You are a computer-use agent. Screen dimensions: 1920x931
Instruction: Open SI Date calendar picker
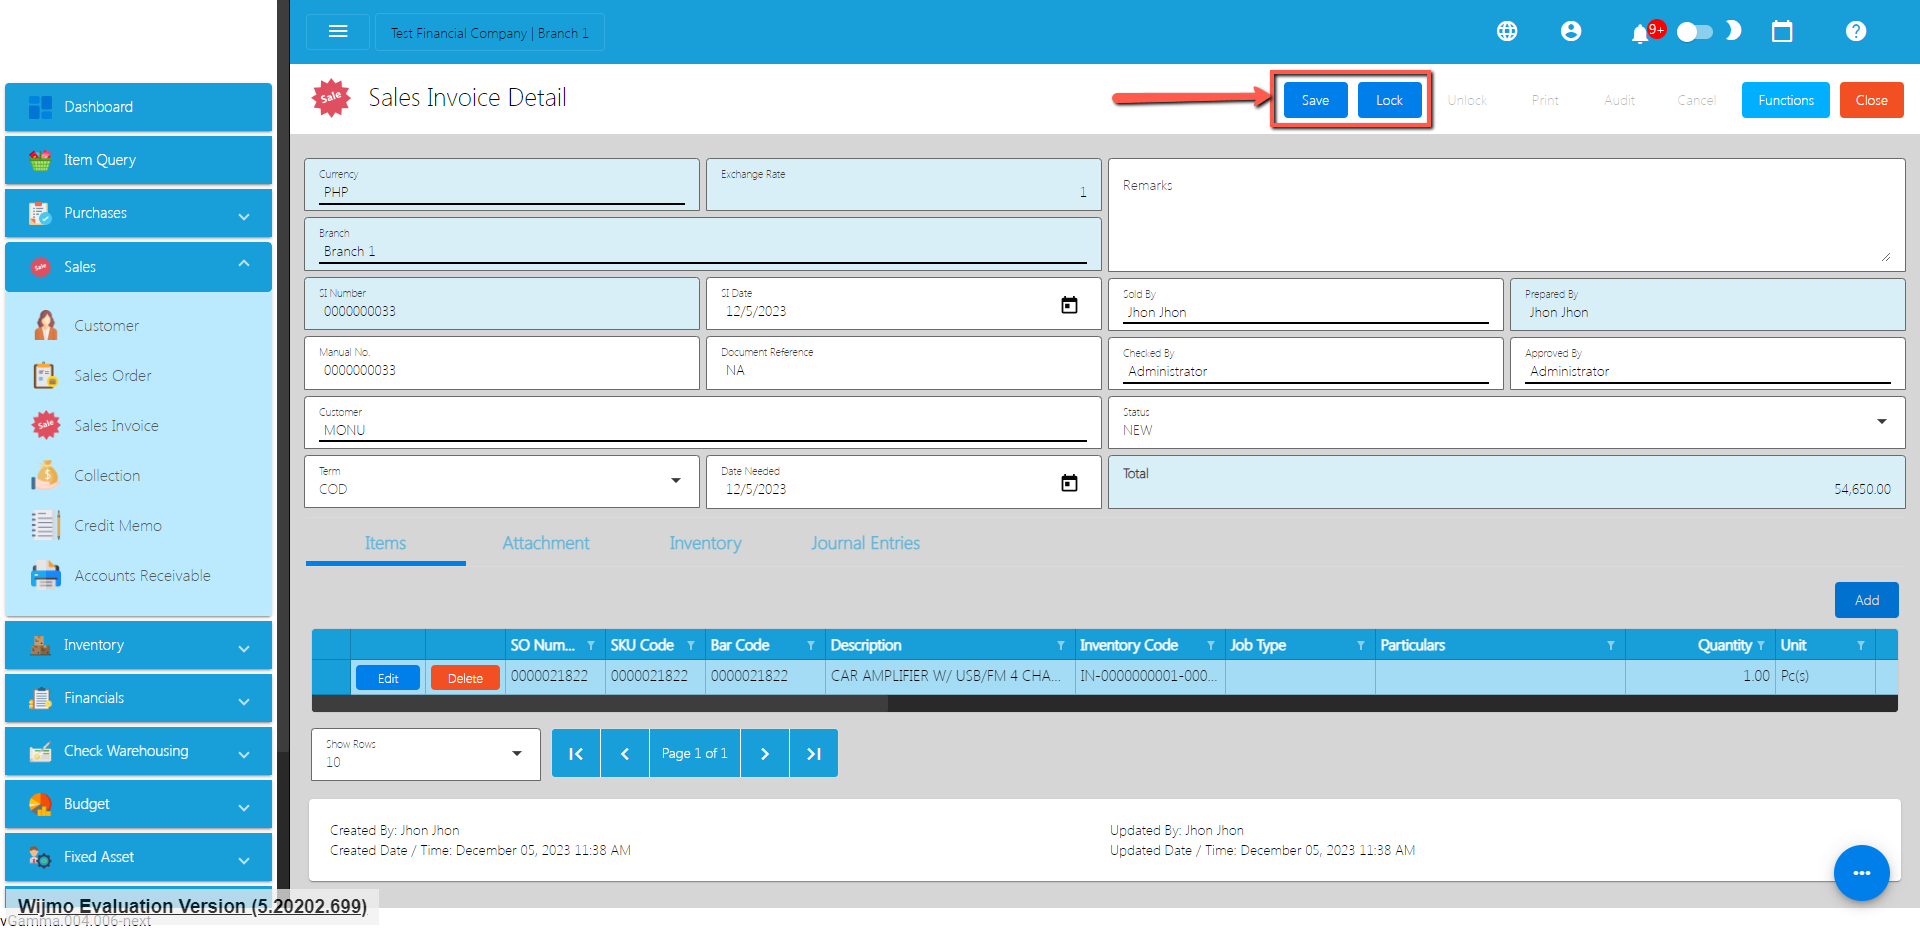(x=1069, y=305)
